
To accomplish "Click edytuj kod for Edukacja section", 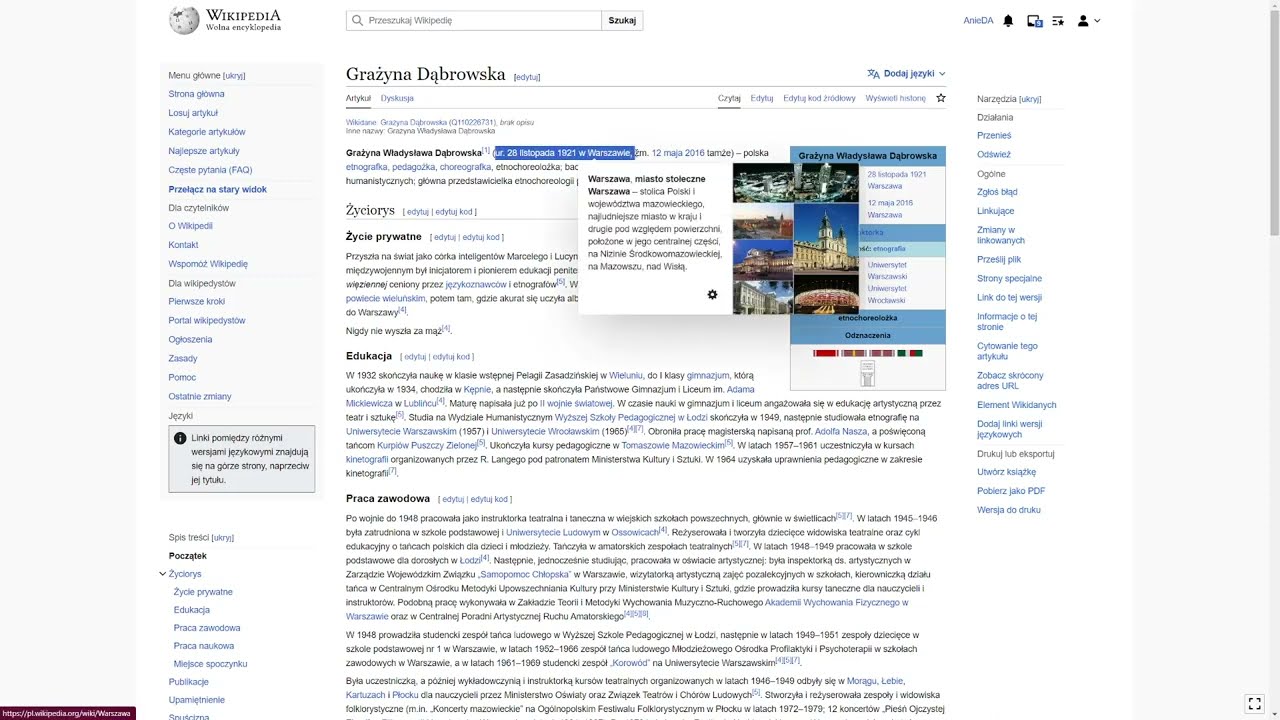I will click(451, 357).
